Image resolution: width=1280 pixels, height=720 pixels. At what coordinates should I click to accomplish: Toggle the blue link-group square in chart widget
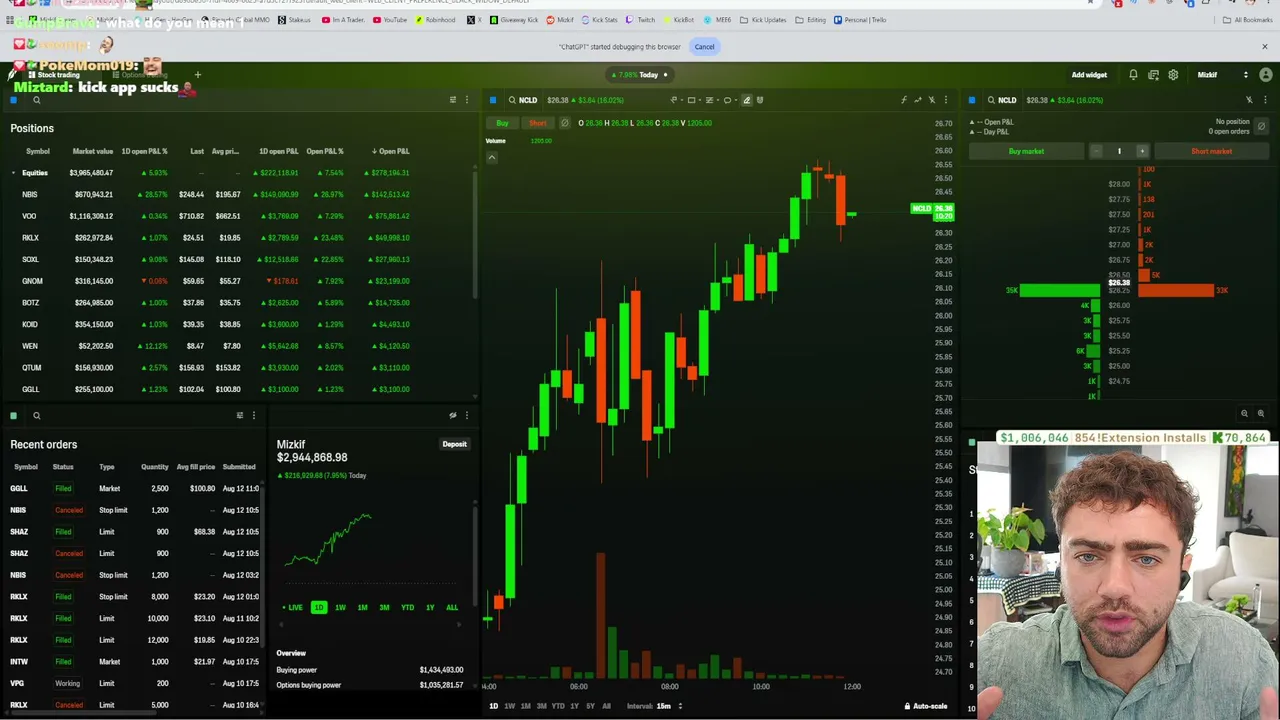[493, 100]
